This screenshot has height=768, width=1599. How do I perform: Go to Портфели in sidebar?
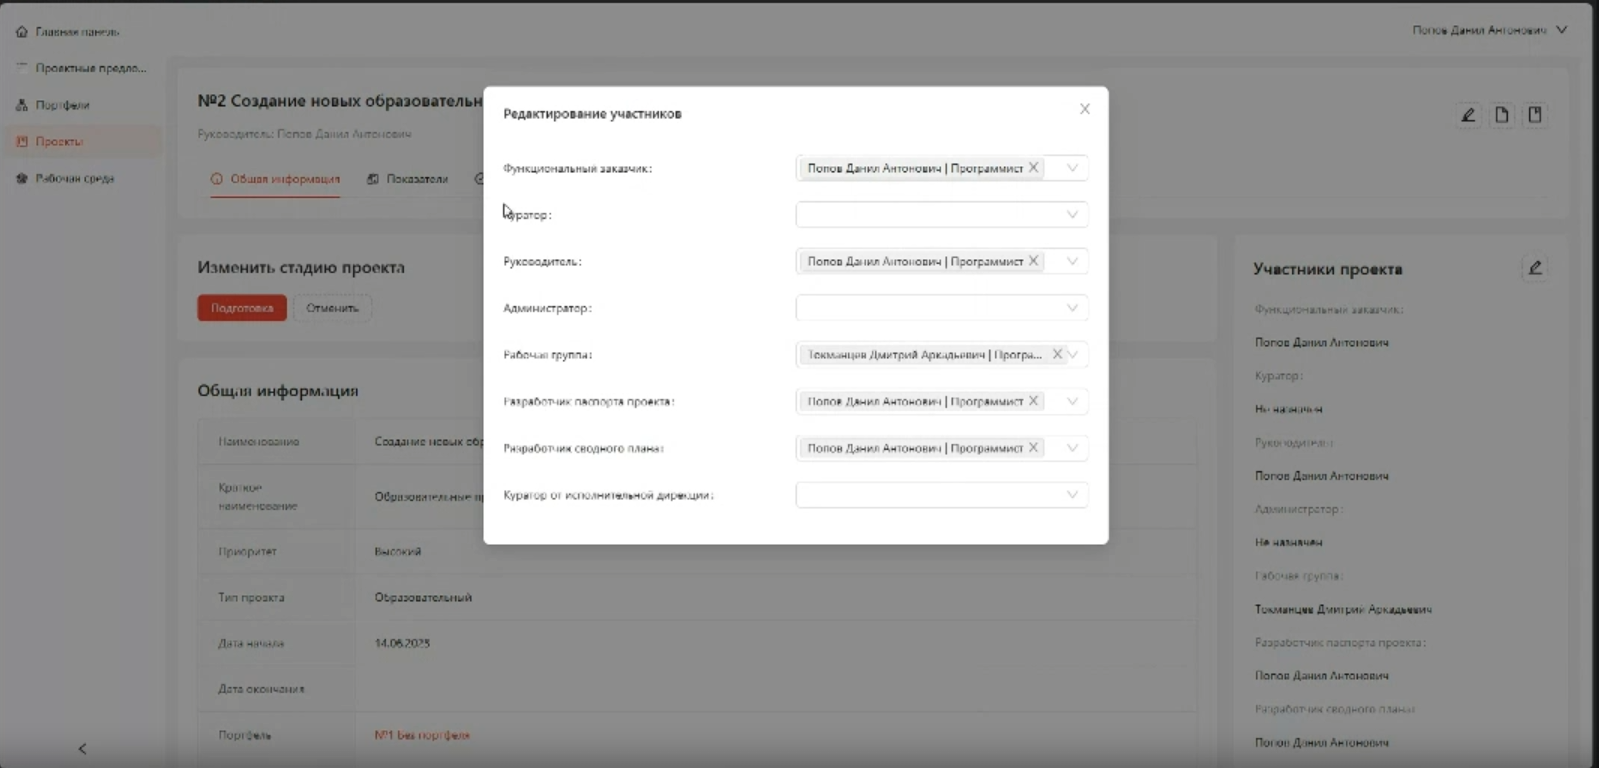tap(62, 105)
